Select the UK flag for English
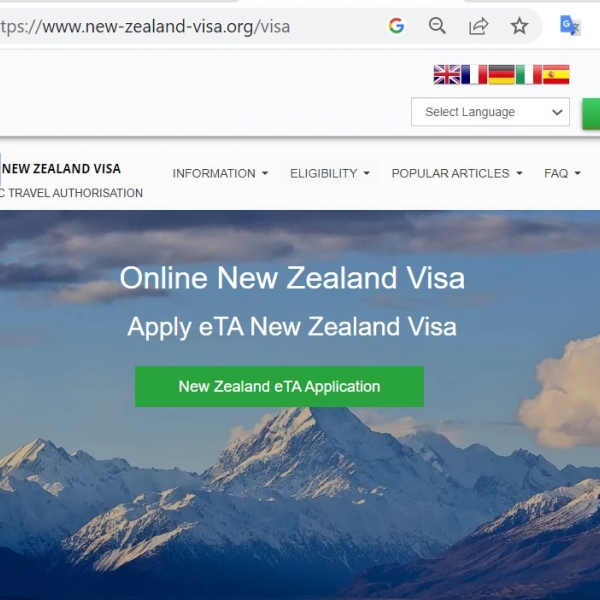600x600 pixels. tap(447, 74)
